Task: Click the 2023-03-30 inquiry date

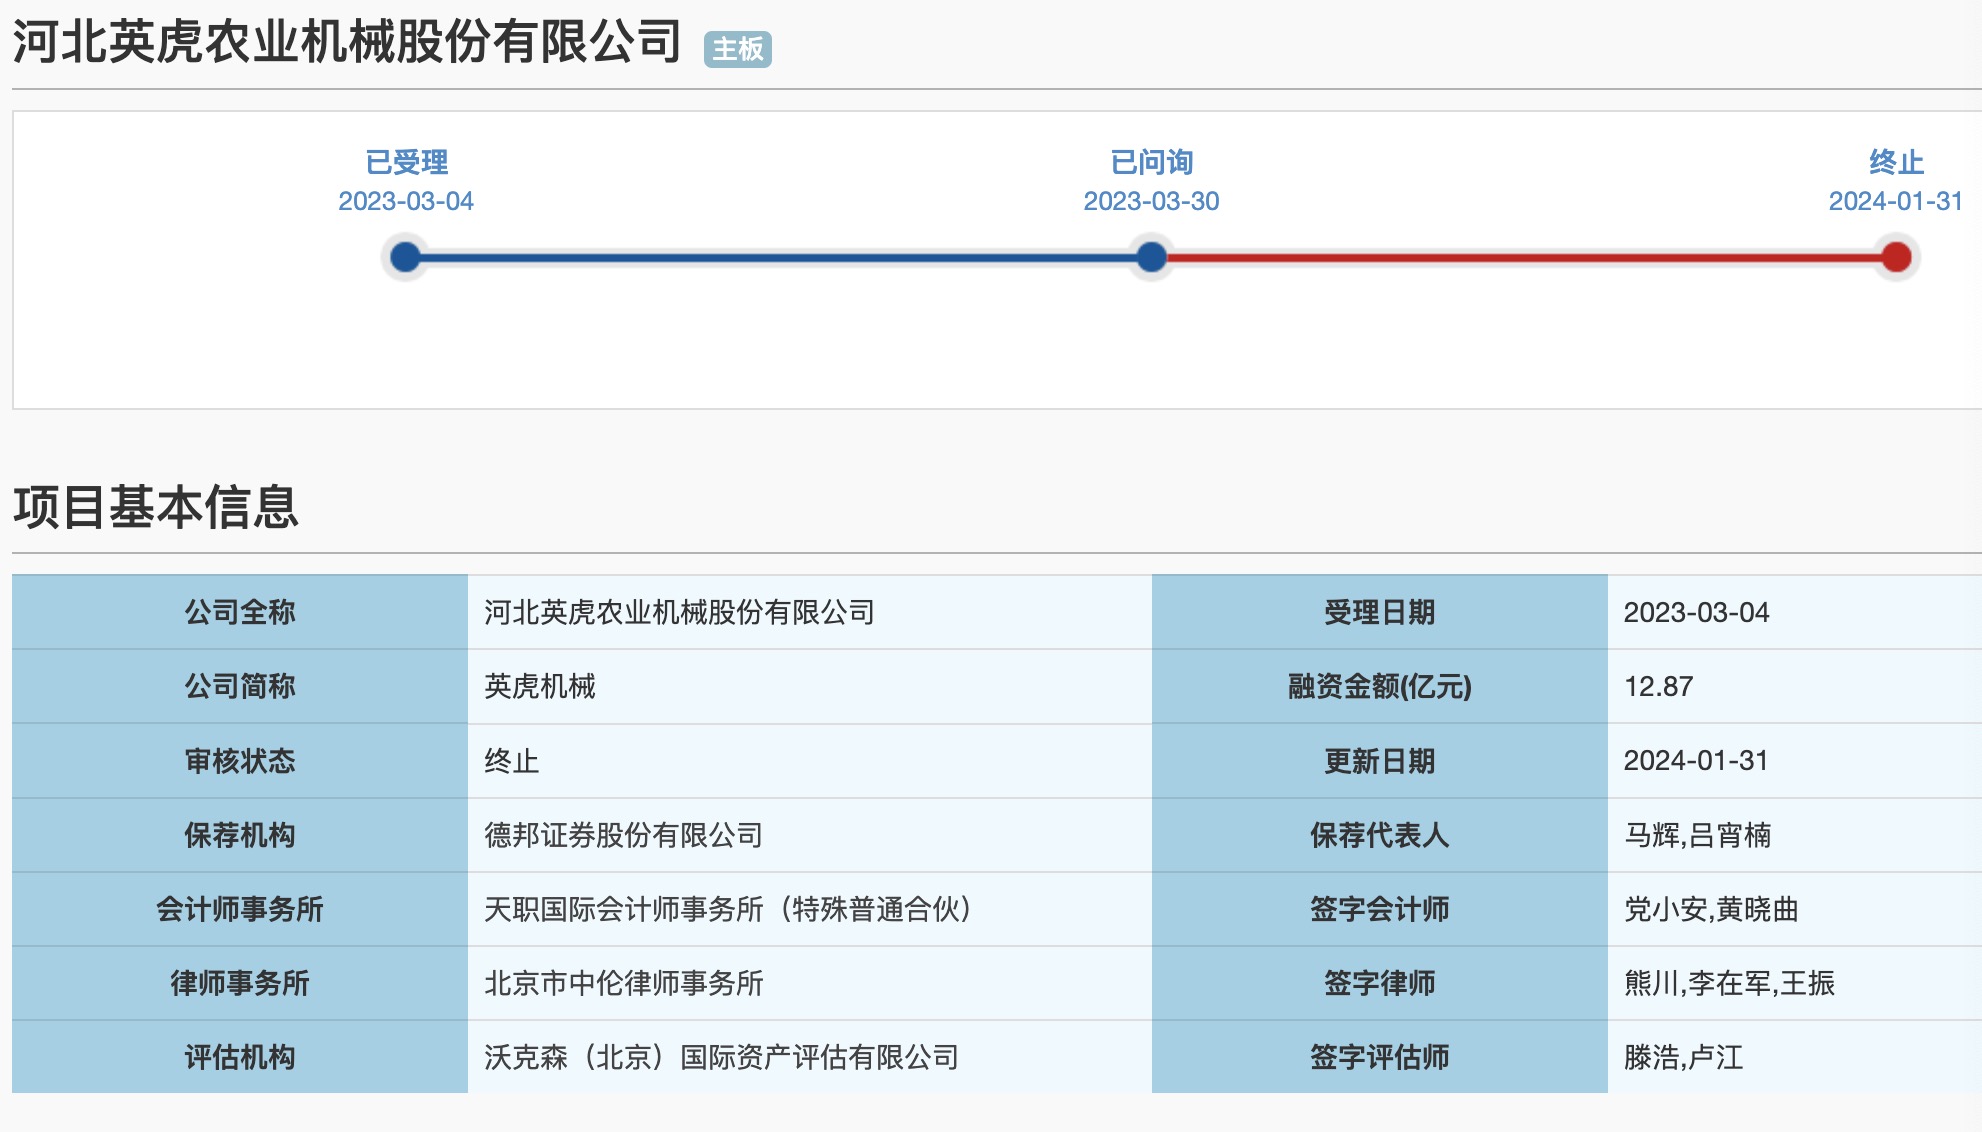Action: 1151,201
